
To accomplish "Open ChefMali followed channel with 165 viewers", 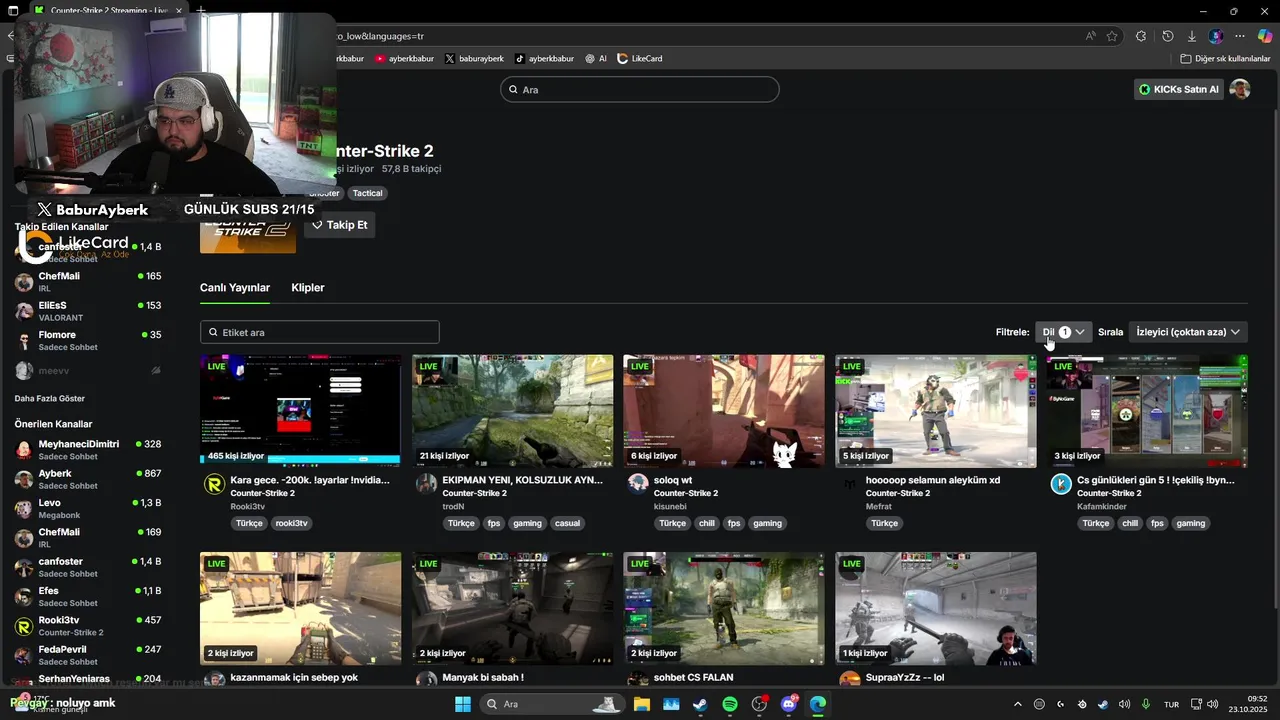I will (x=88, y=282).
